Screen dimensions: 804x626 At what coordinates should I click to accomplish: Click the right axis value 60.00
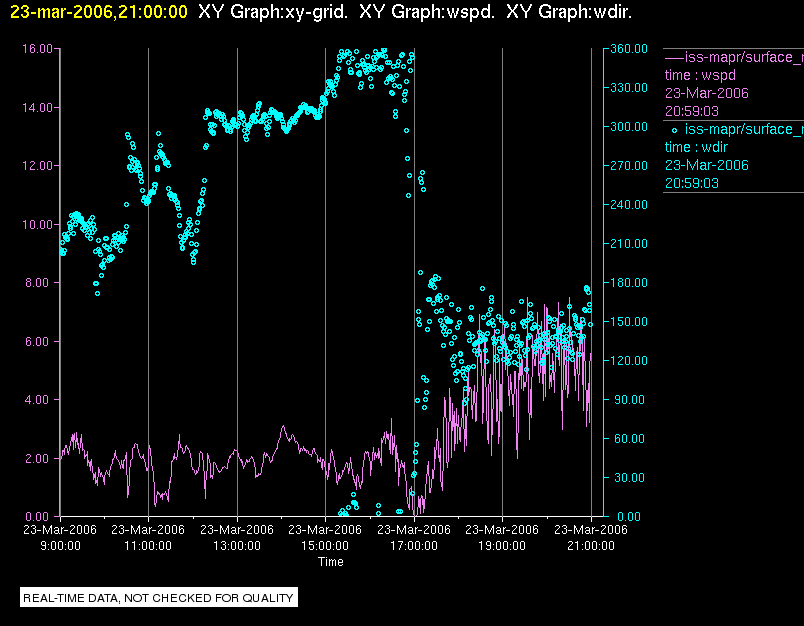click(629, 438)
